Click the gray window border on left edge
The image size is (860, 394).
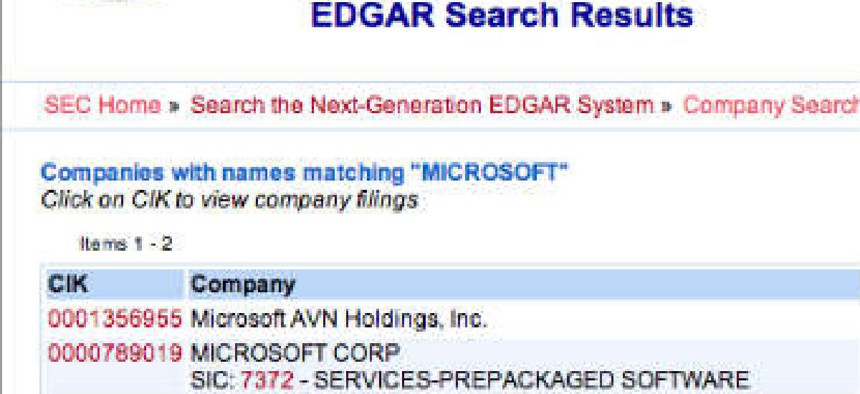[x=2, y=197]
